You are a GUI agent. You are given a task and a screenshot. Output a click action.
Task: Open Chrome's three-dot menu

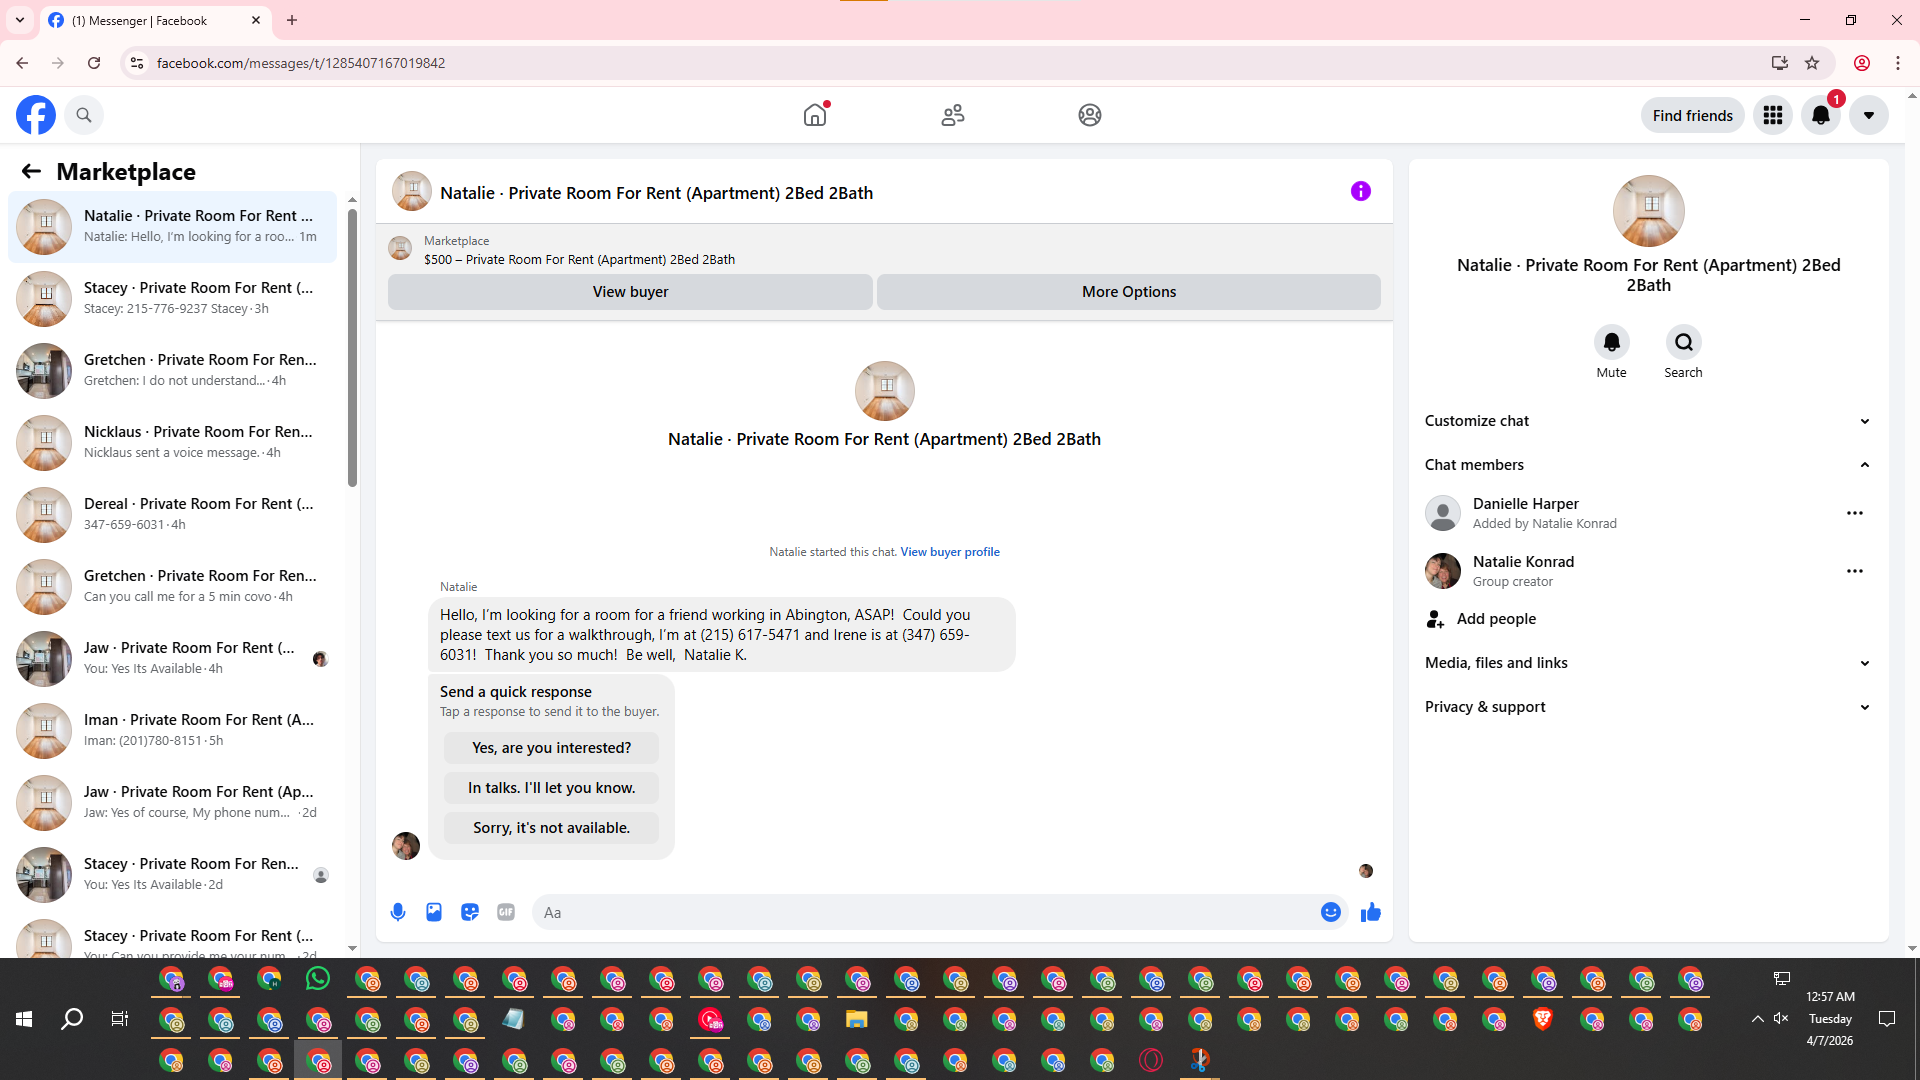[x=1898, y=63]
